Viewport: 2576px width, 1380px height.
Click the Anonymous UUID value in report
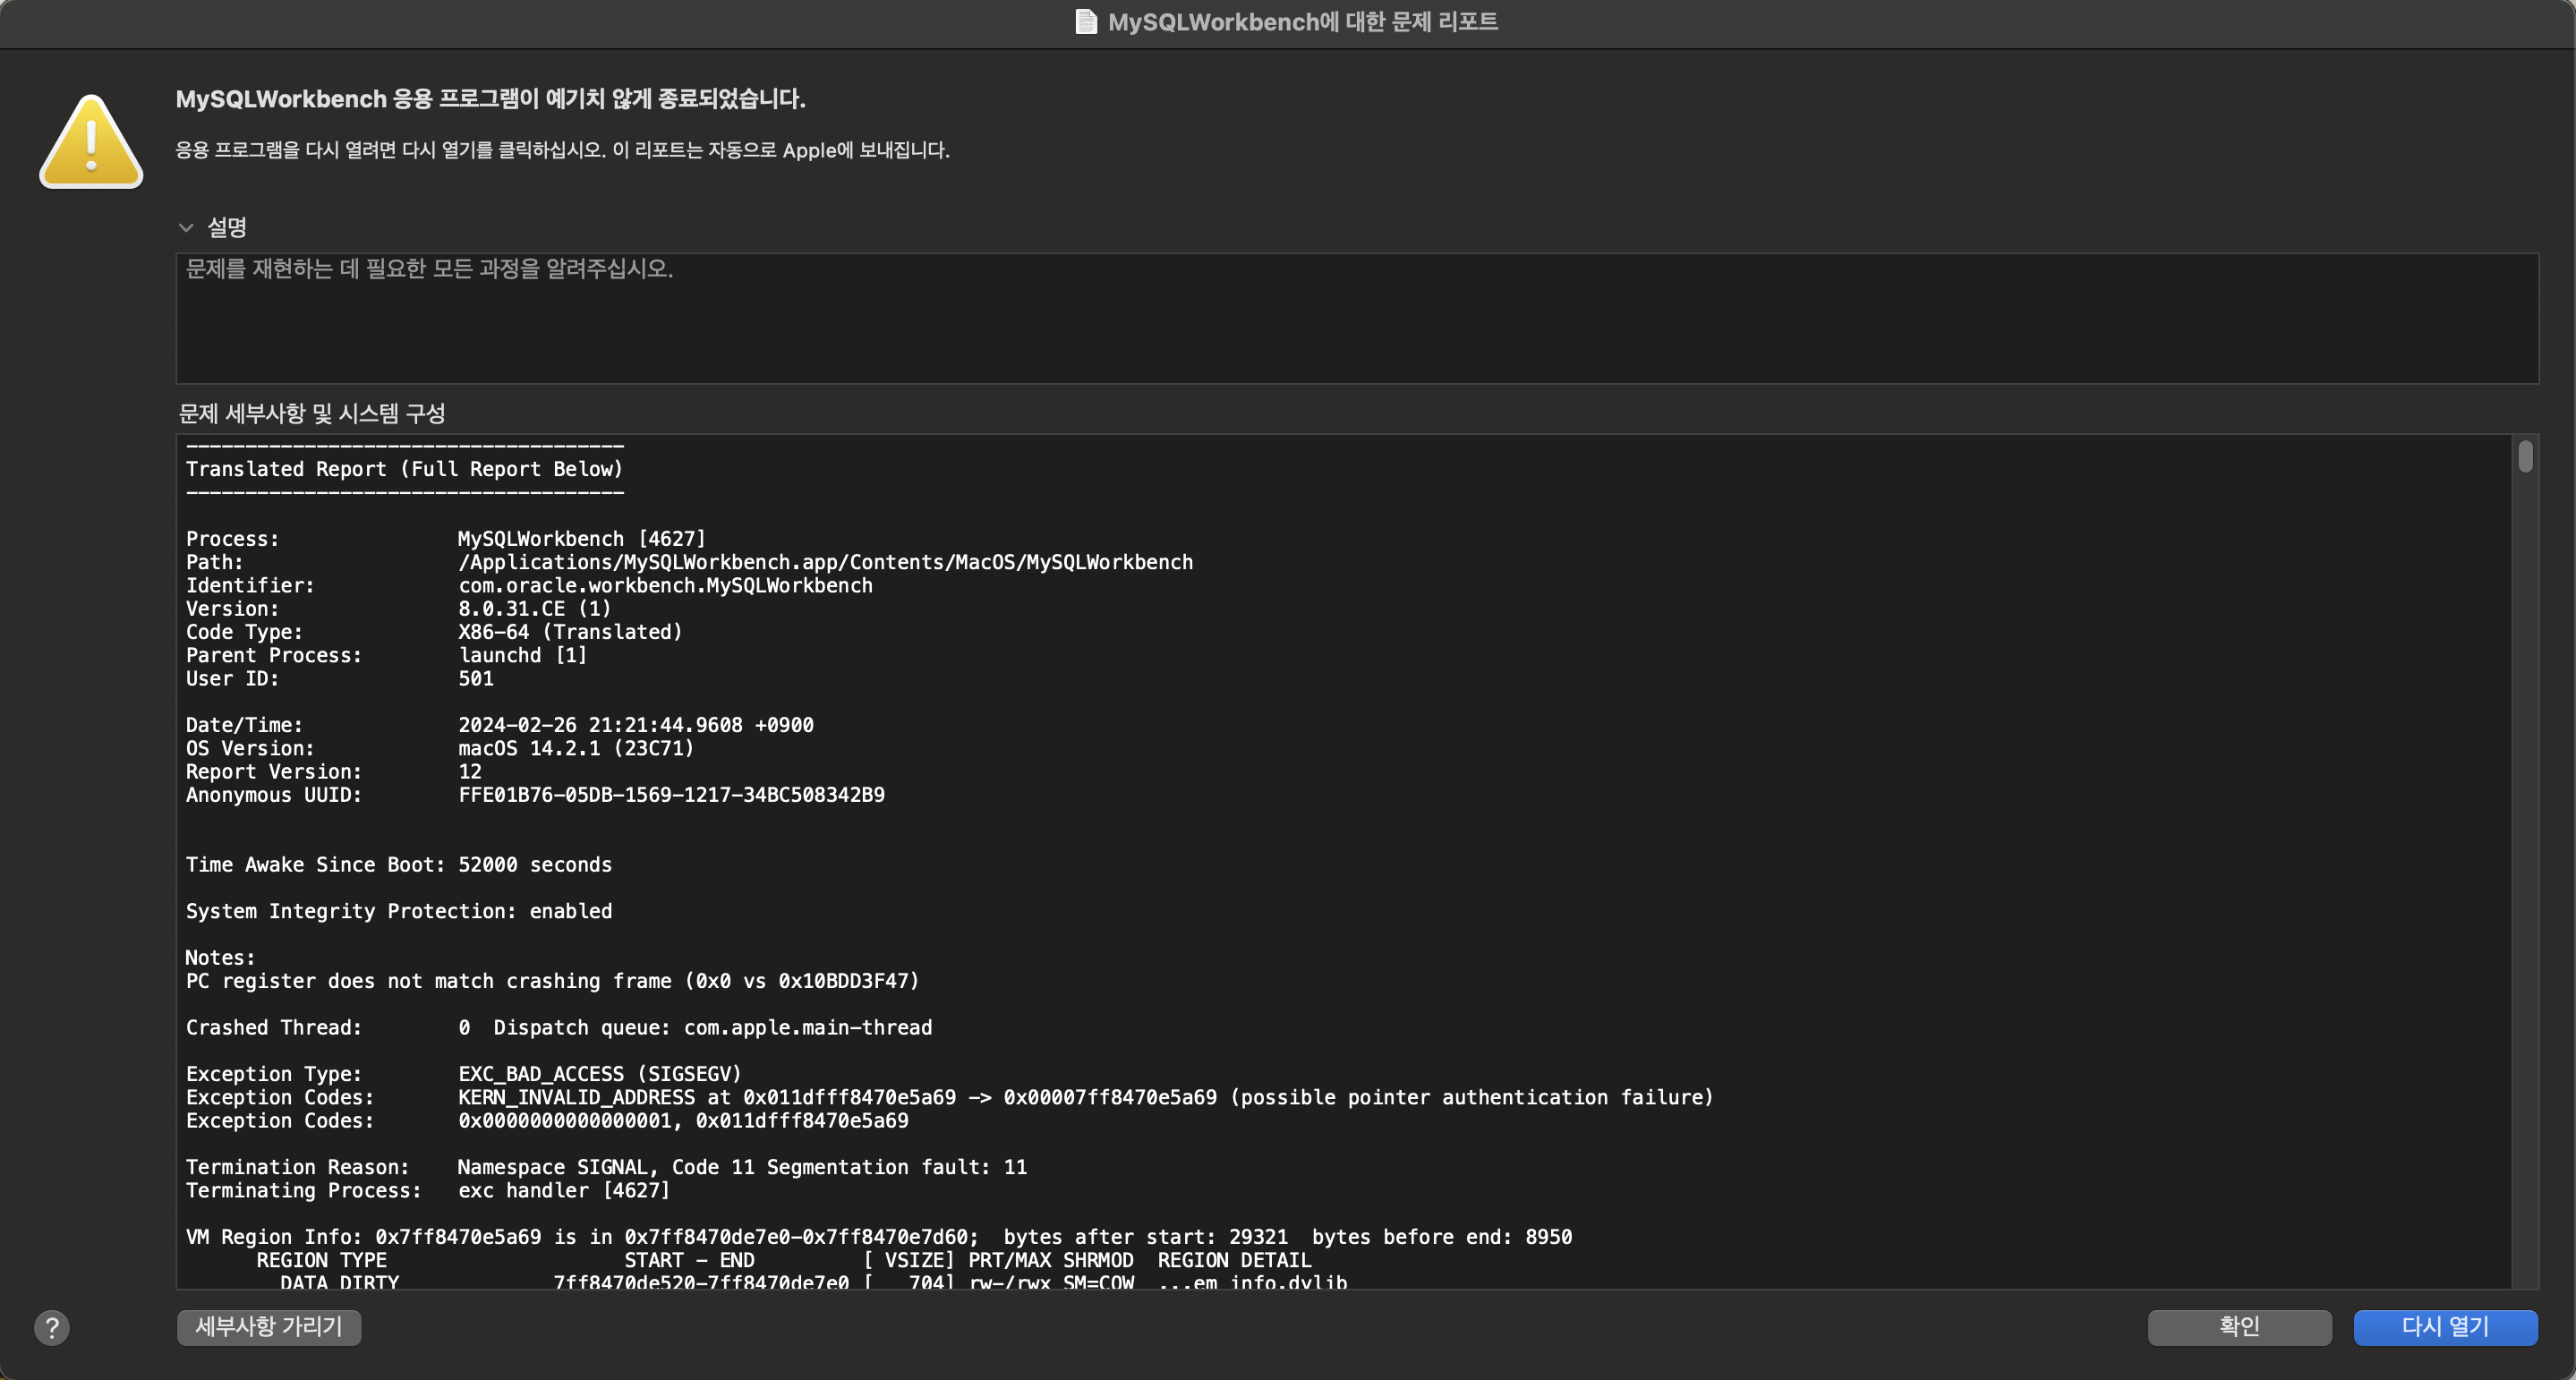click(x=671, y=795)
